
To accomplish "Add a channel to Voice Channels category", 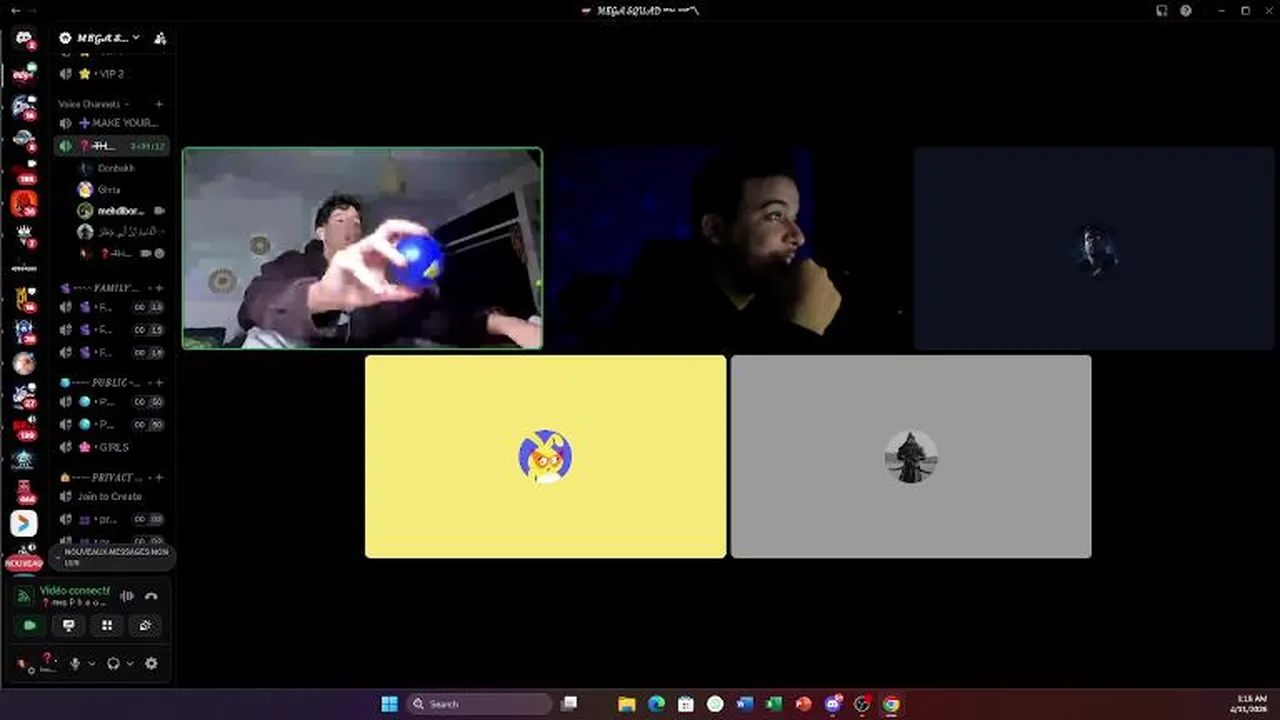I will [159, 104].
